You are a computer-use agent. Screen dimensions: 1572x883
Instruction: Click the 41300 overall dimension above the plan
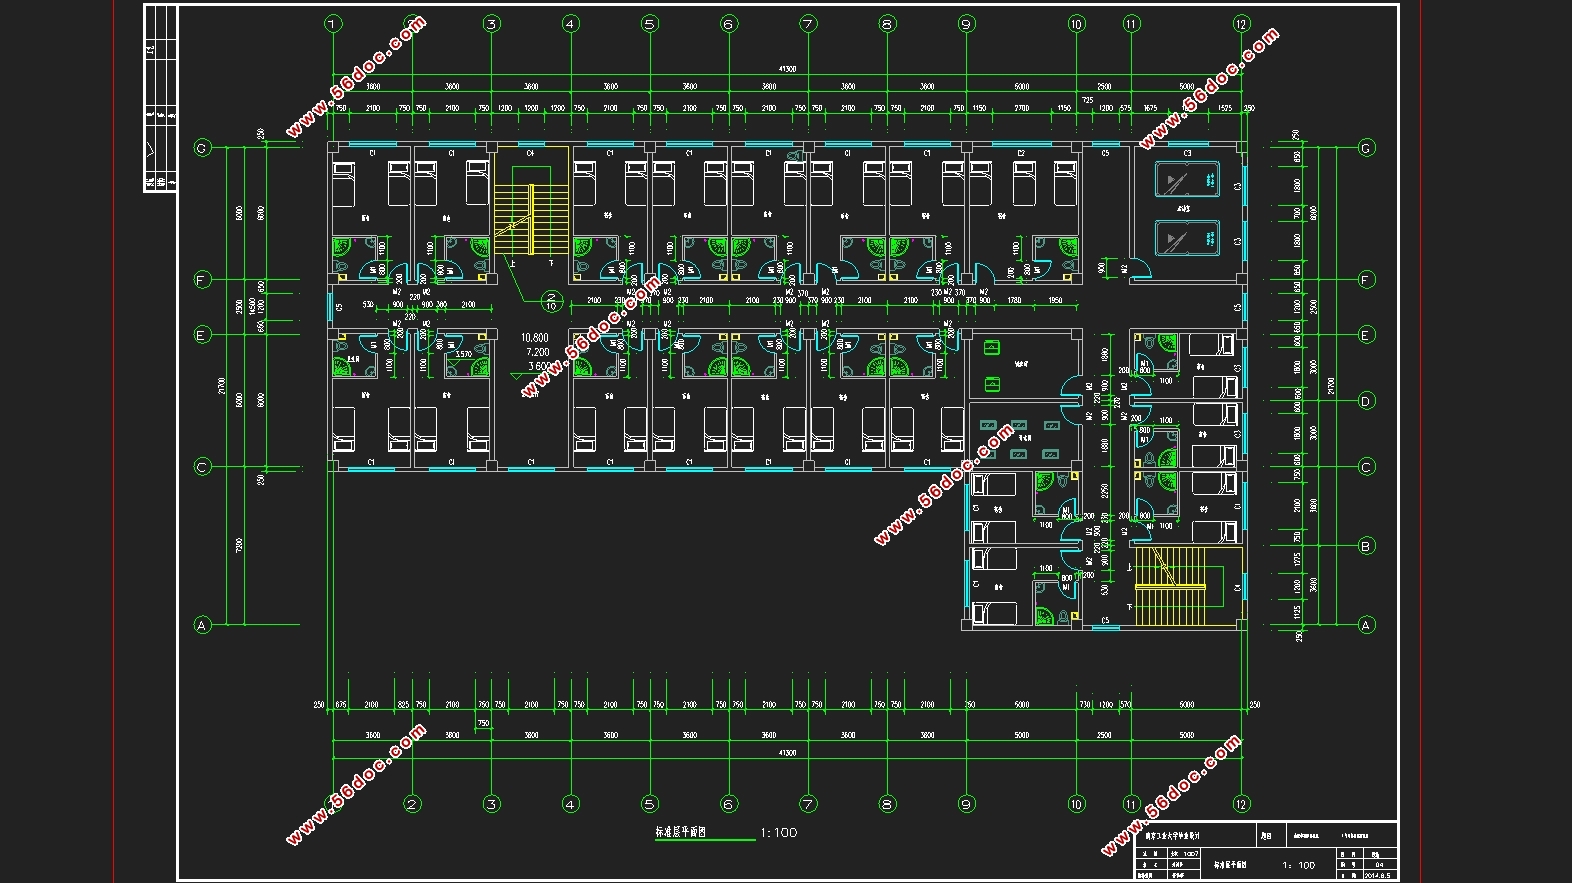coord(787,69)
